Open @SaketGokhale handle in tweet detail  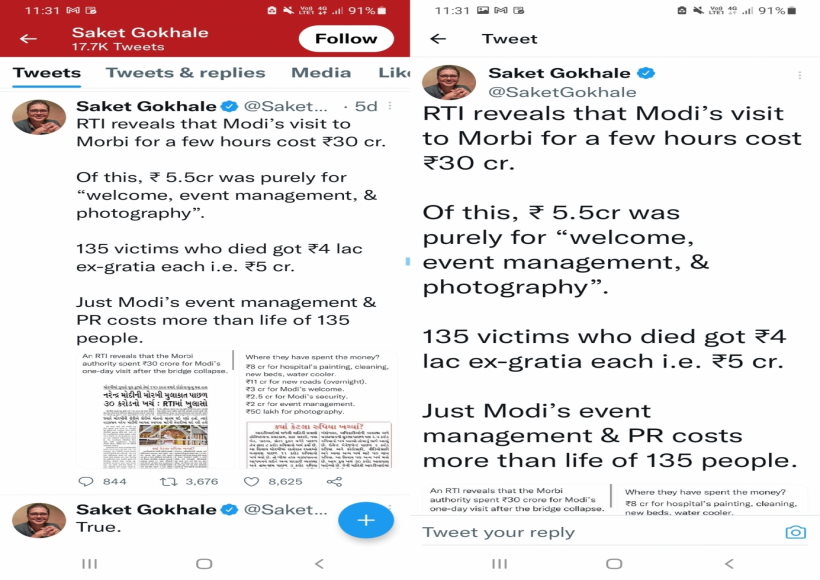pyautogui.click(x=562, y=92)
